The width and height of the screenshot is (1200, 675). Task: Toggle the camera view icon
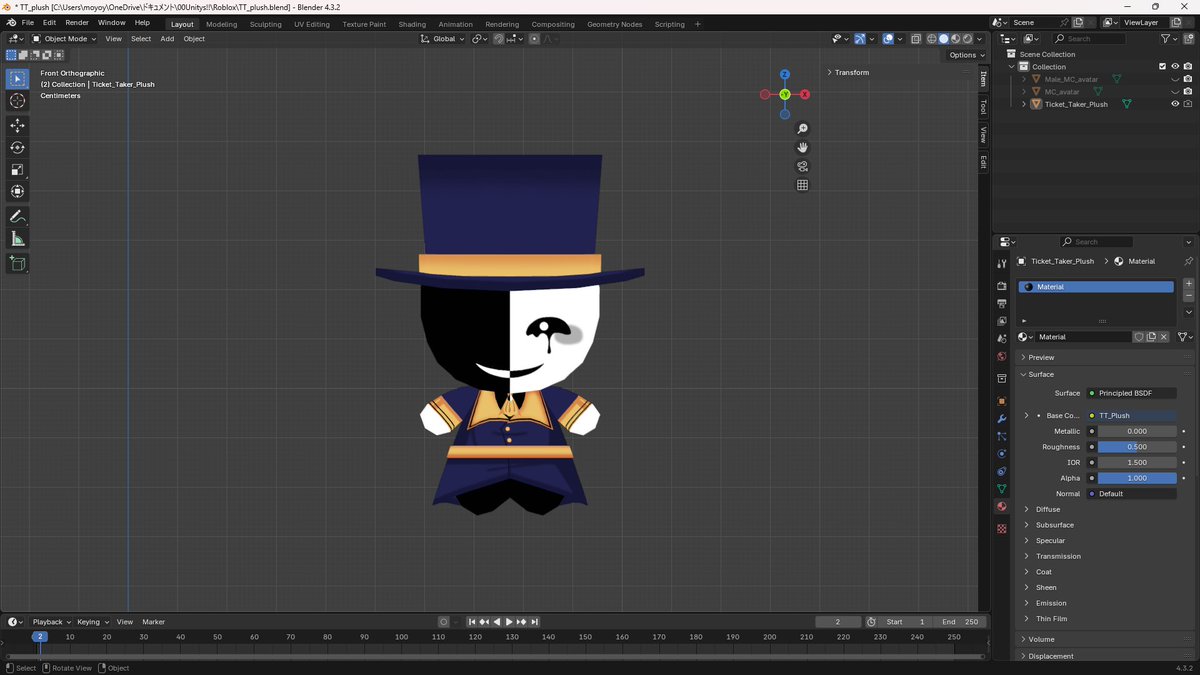click(802, 166)
